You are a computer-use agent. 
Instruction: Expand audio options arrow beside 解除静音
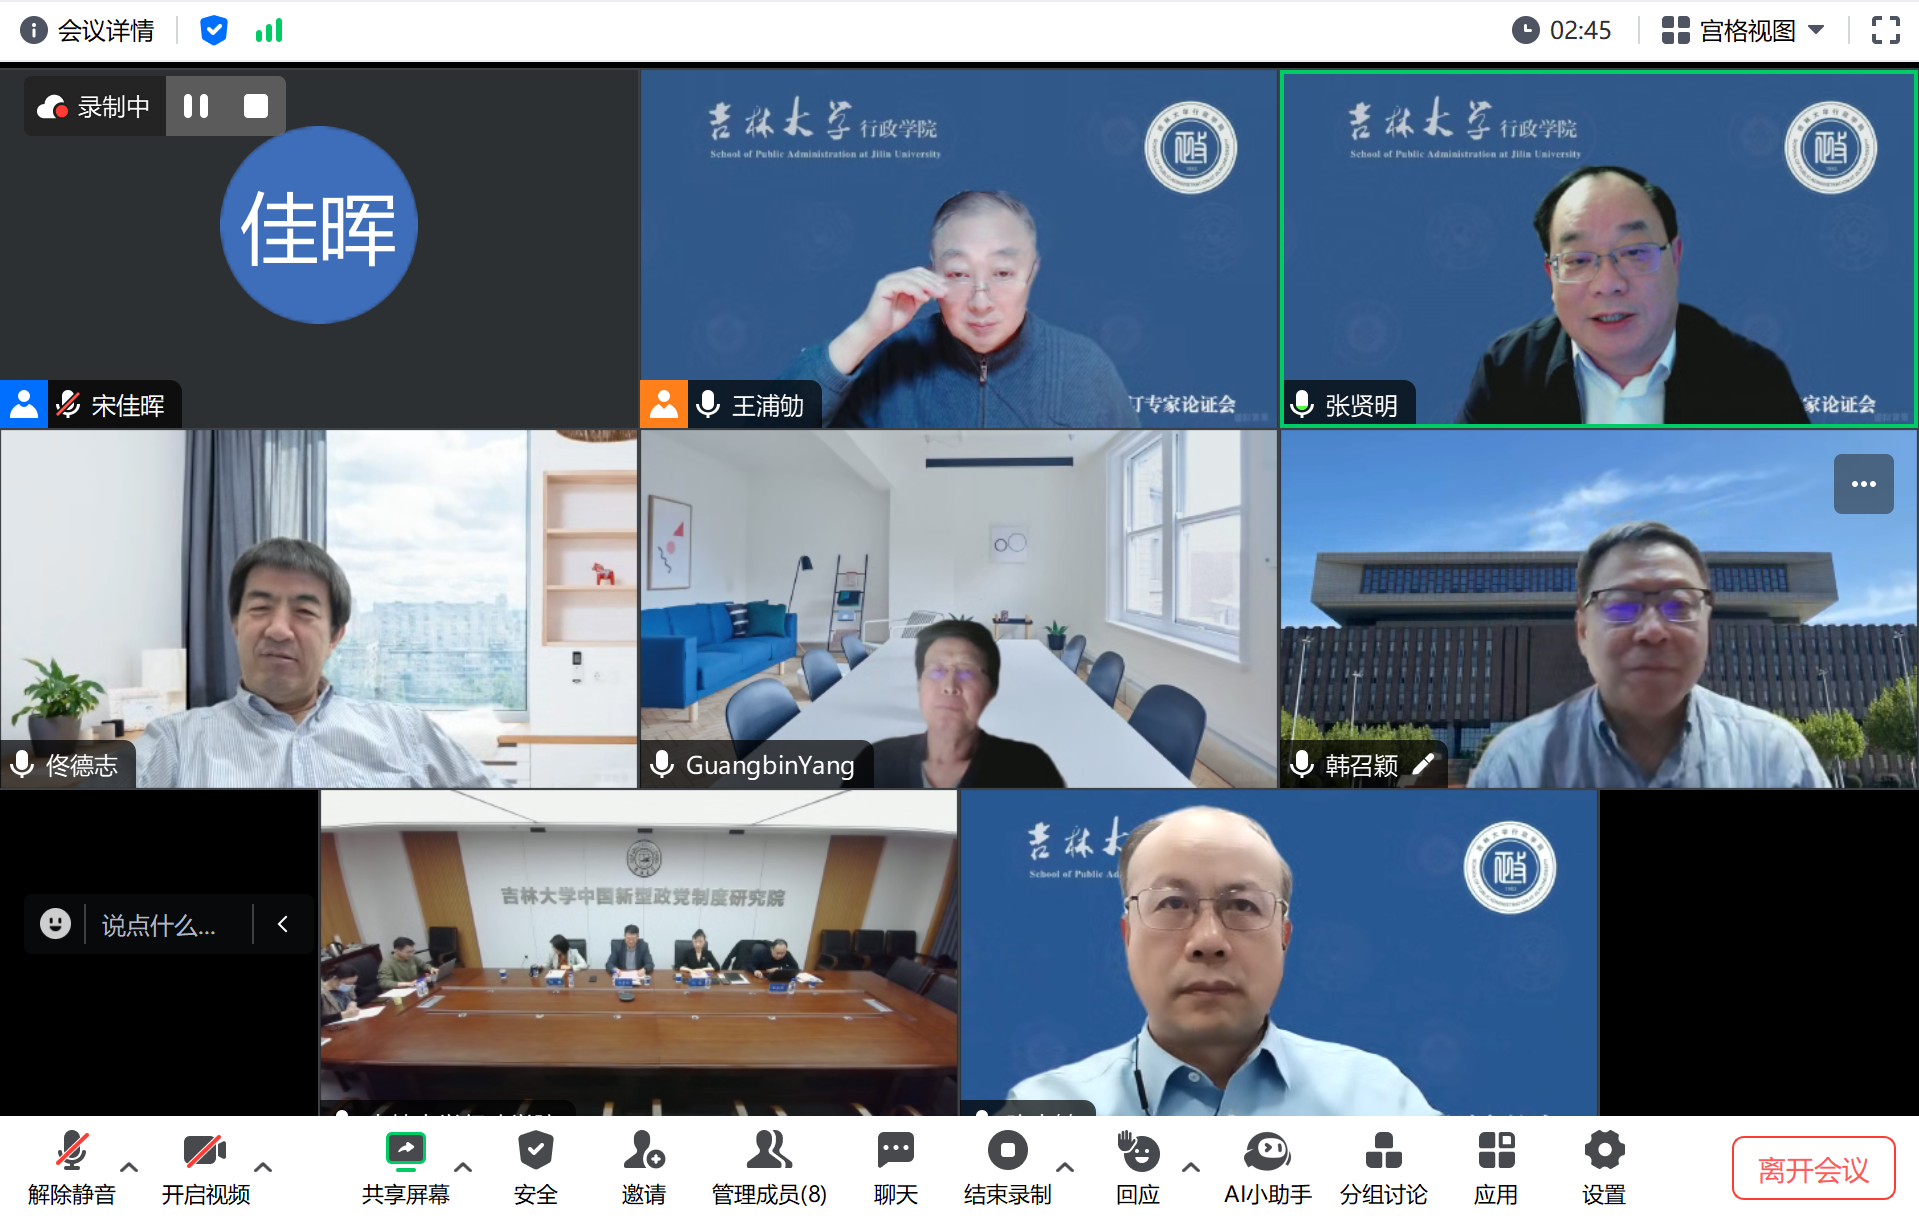(x=129, y=1167)
